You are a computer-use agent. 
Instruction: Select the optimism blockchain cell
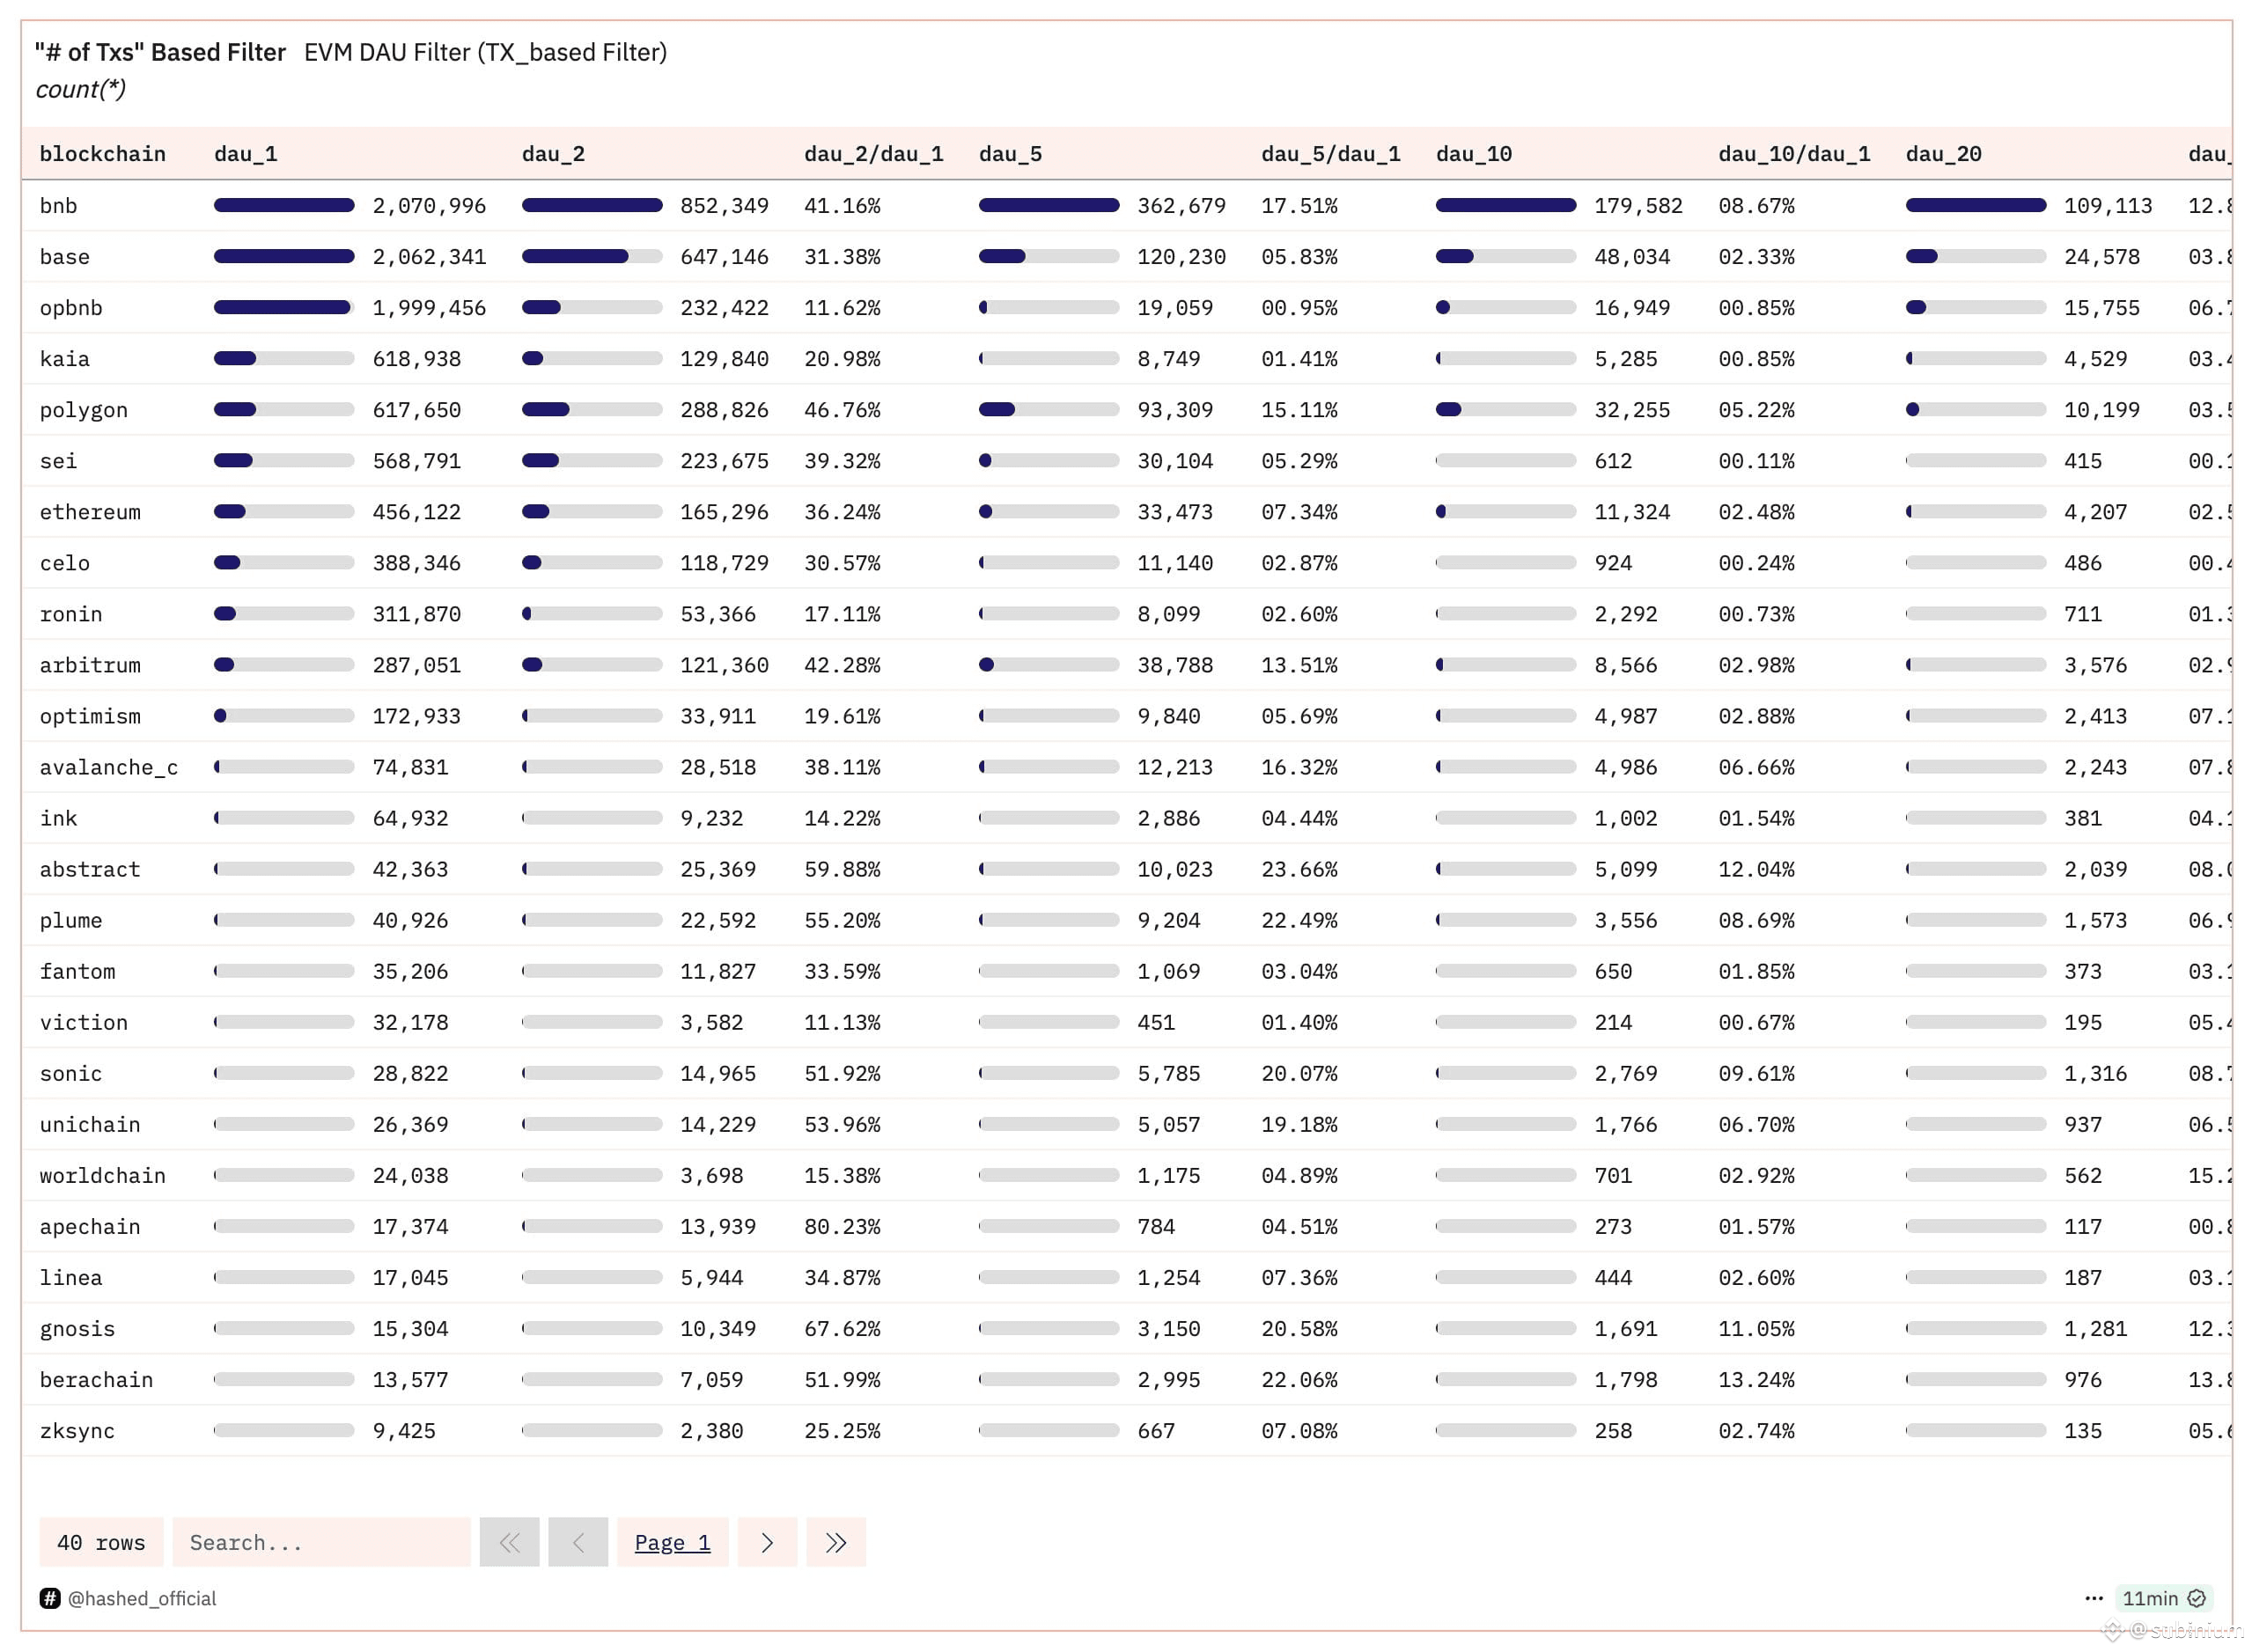click(90, 715)
